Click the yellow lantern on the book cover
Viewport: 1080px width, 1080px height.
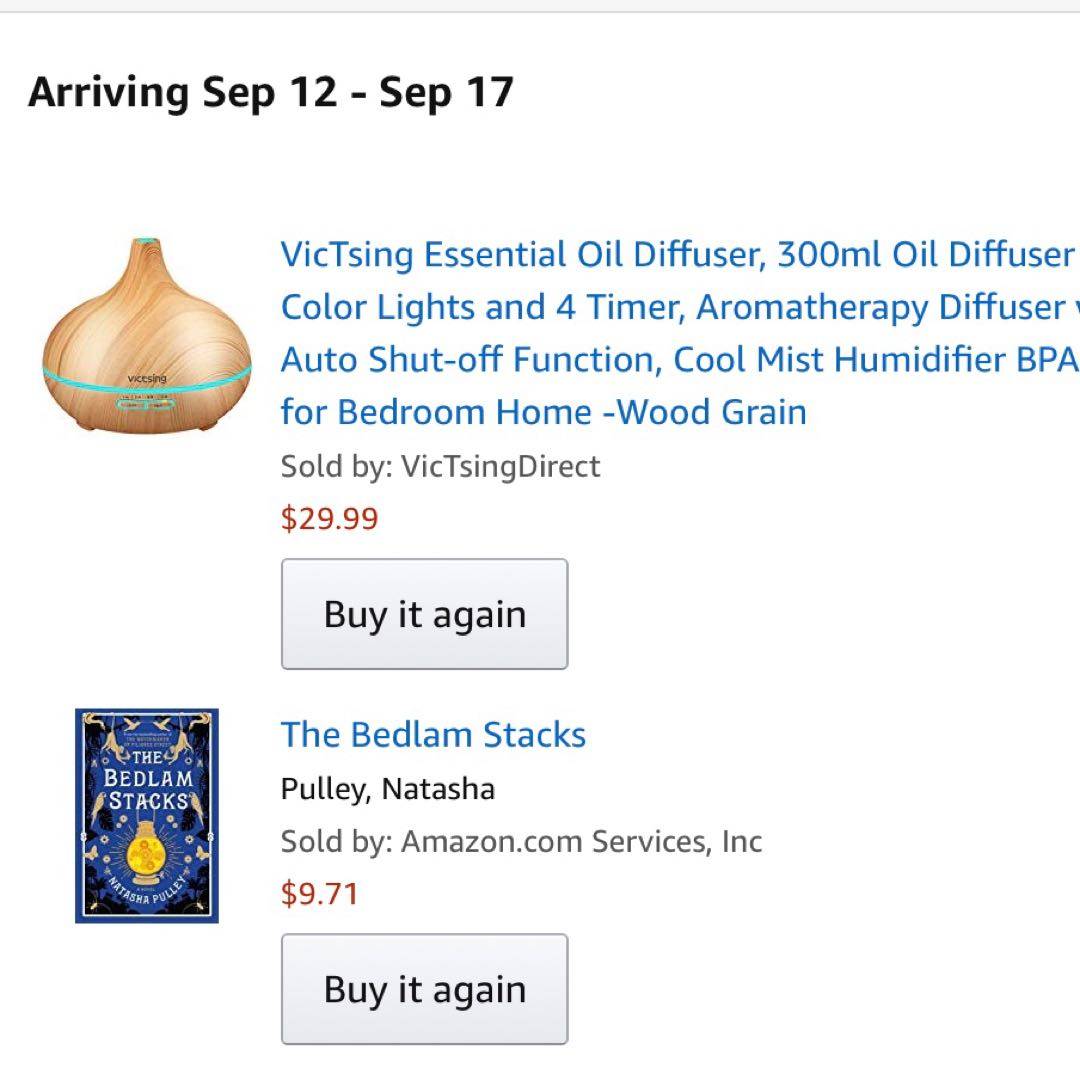pos(146,852)
